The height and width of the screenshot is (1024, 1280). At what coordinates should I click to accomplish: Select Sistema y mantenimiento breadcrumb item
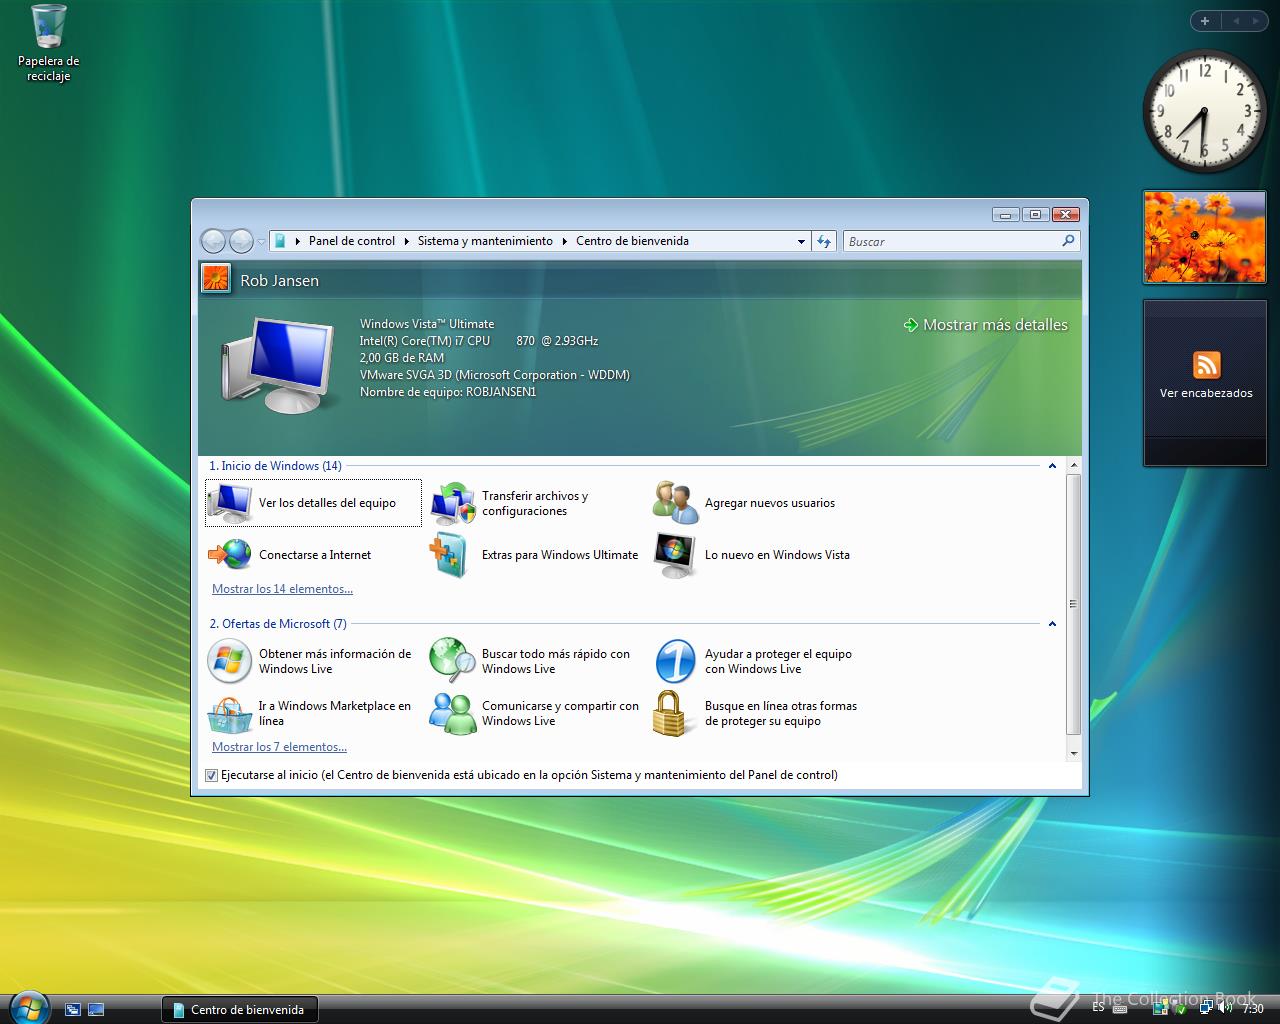click(485, 241)
